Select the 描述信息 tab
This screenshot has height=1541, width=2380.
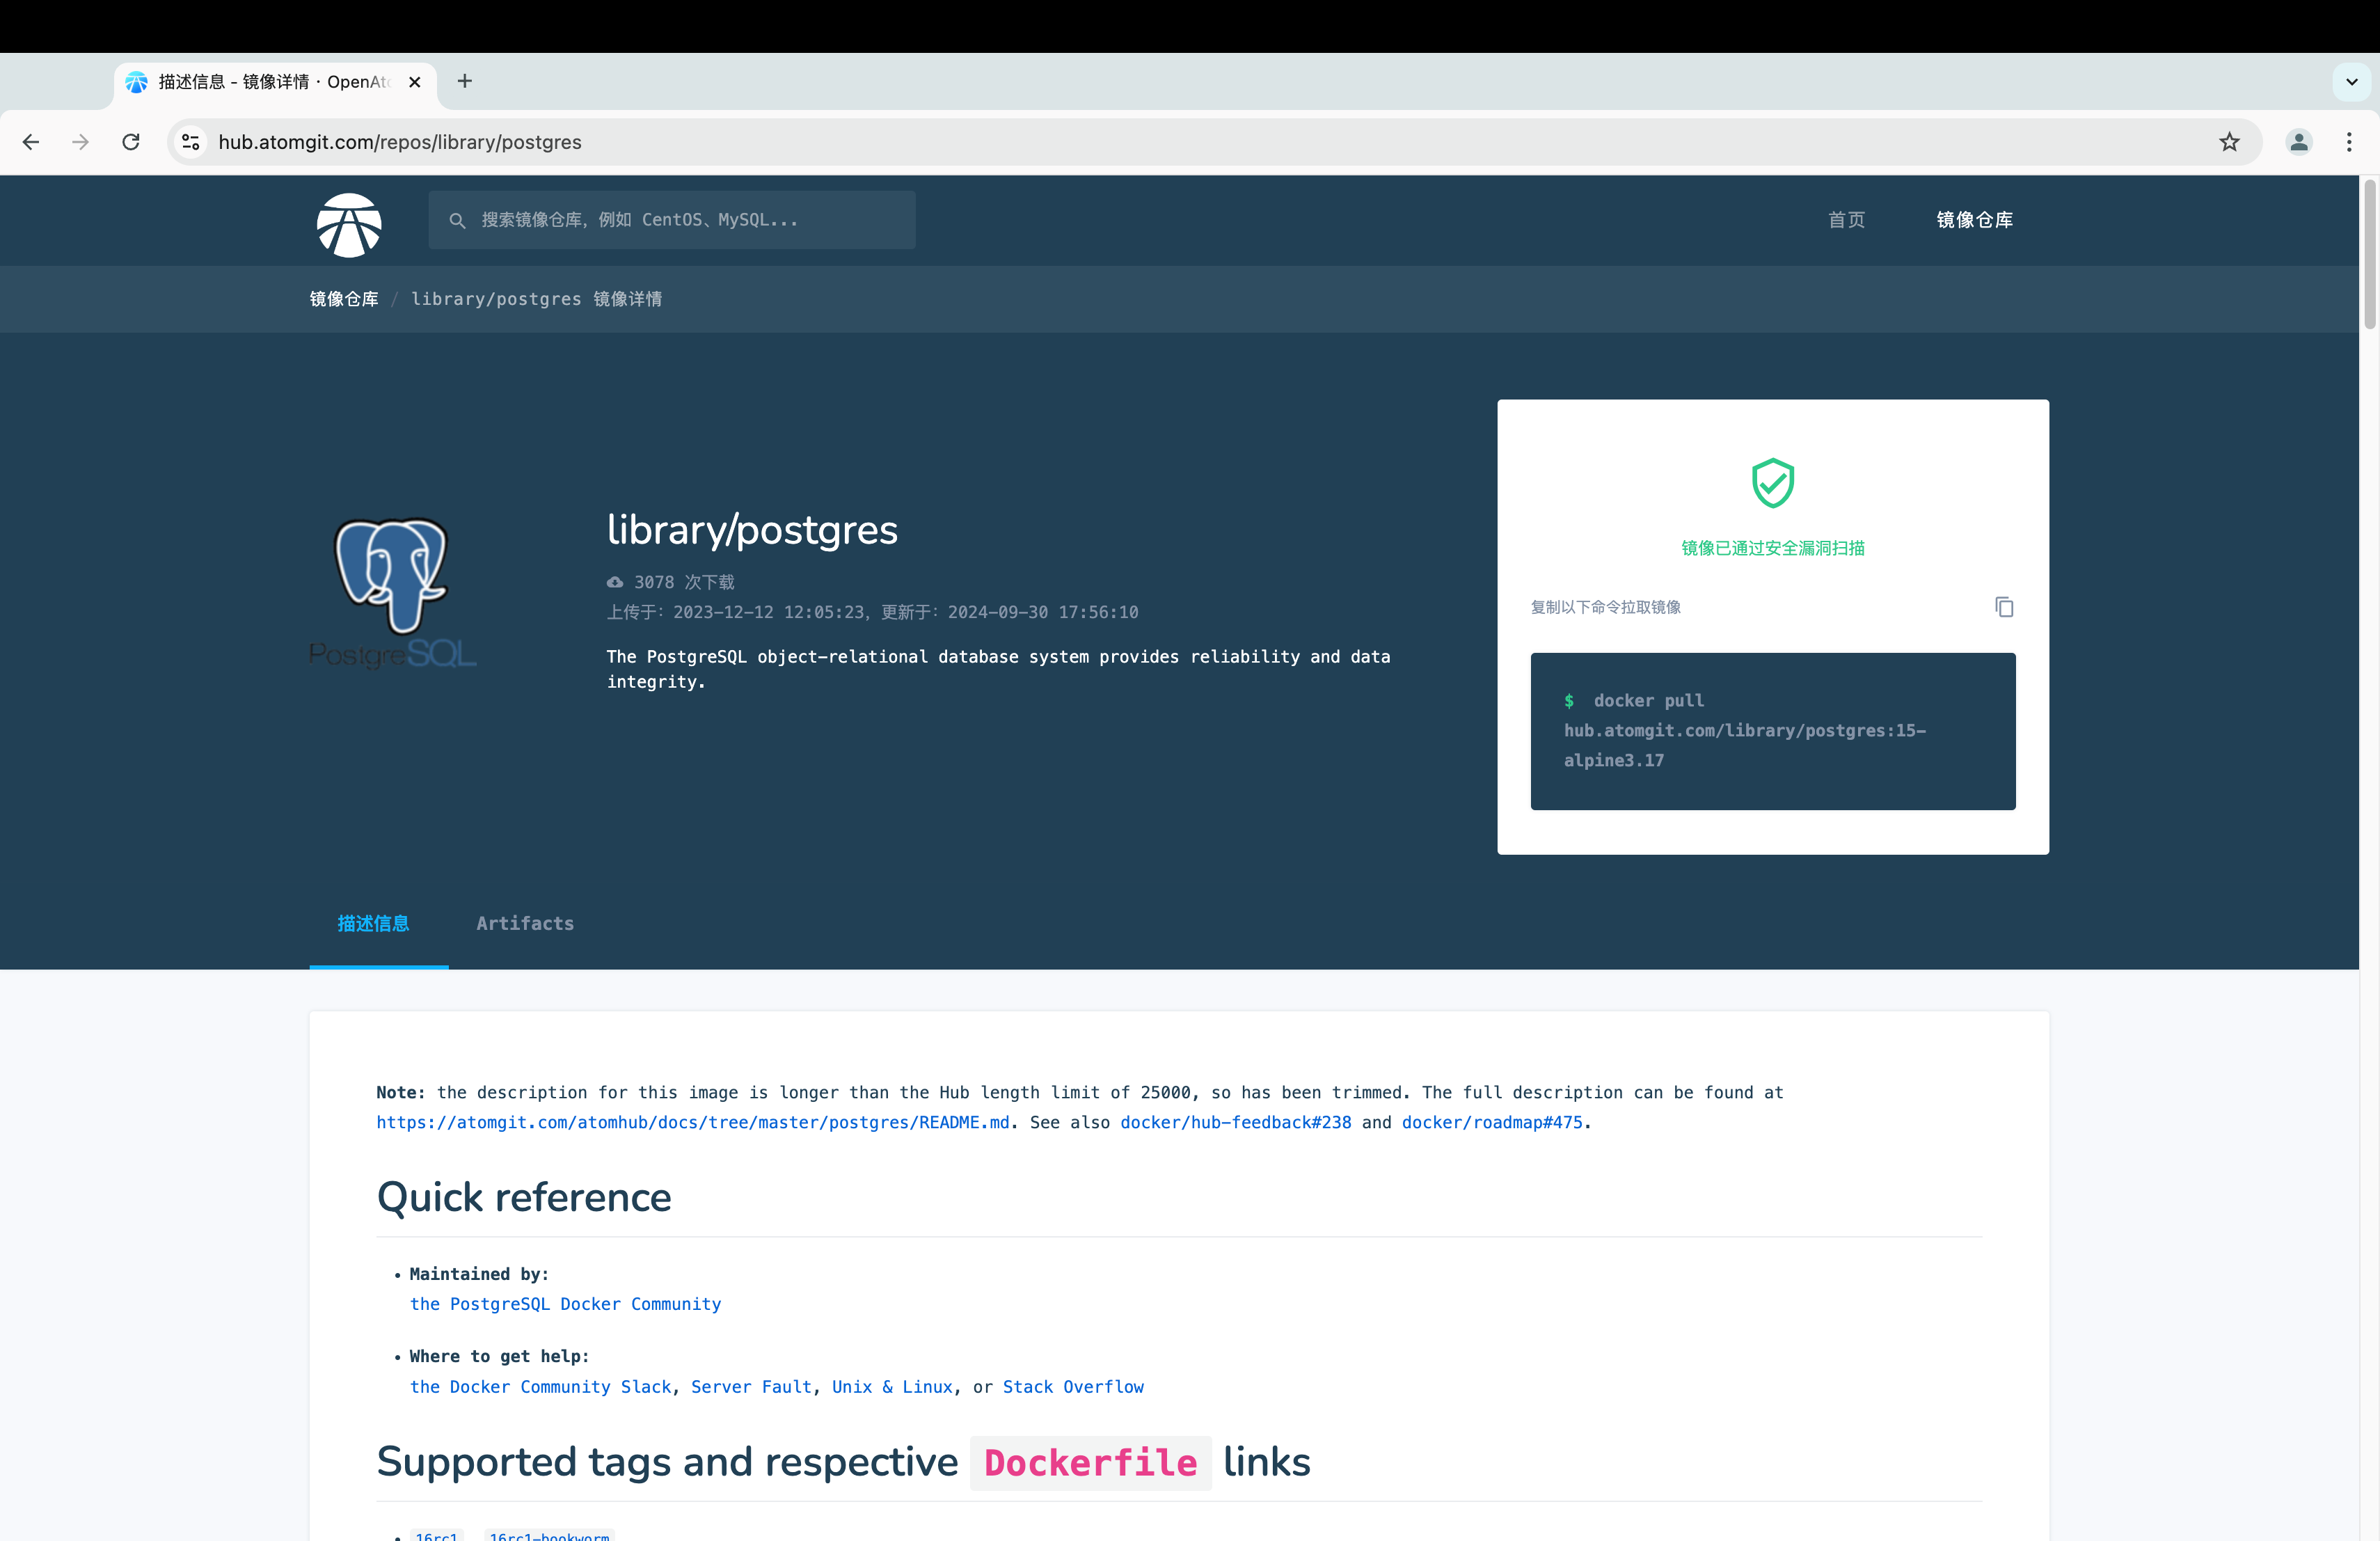coord(373,923)
